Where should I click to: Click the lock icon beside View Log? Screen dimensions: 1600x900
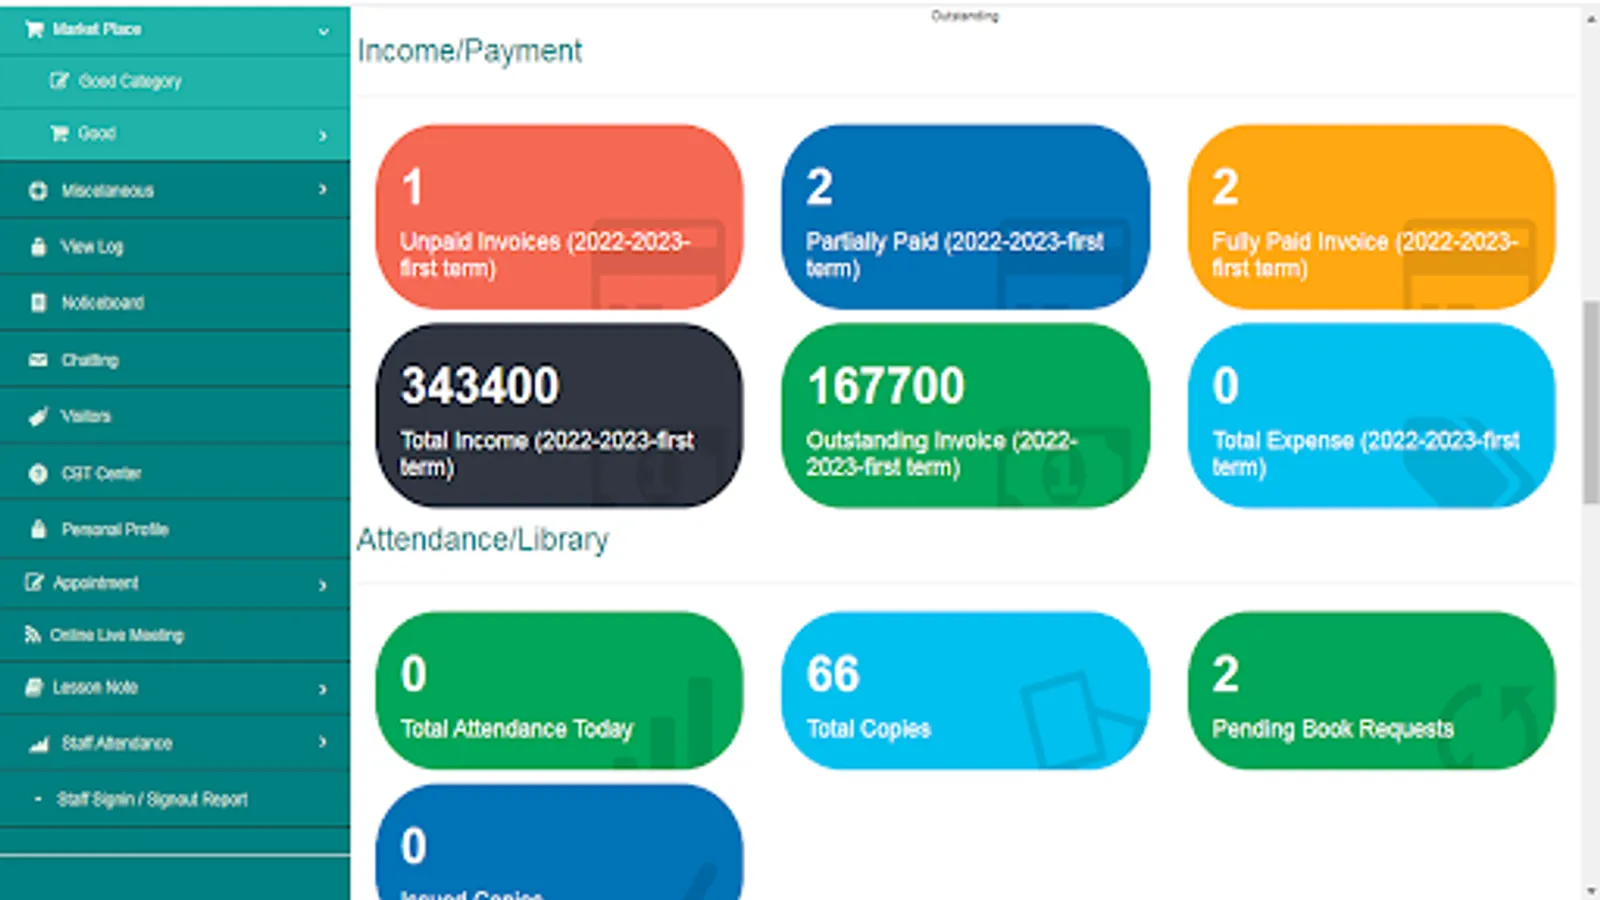(38, 246)
